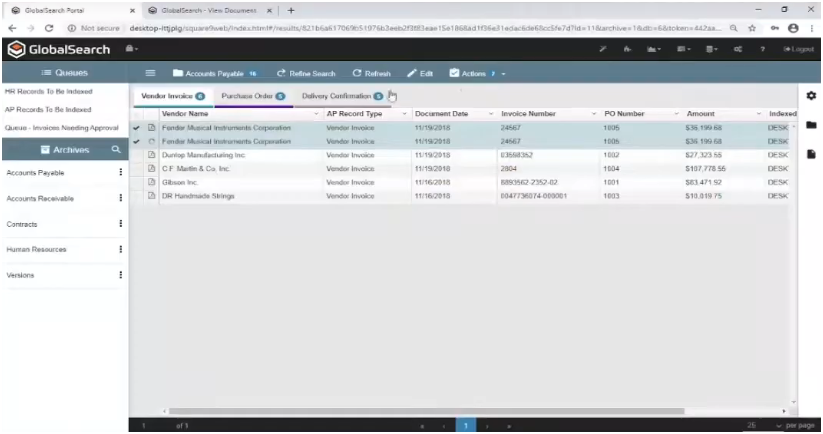Click the help question mark icon

click(x=763, y=49)
